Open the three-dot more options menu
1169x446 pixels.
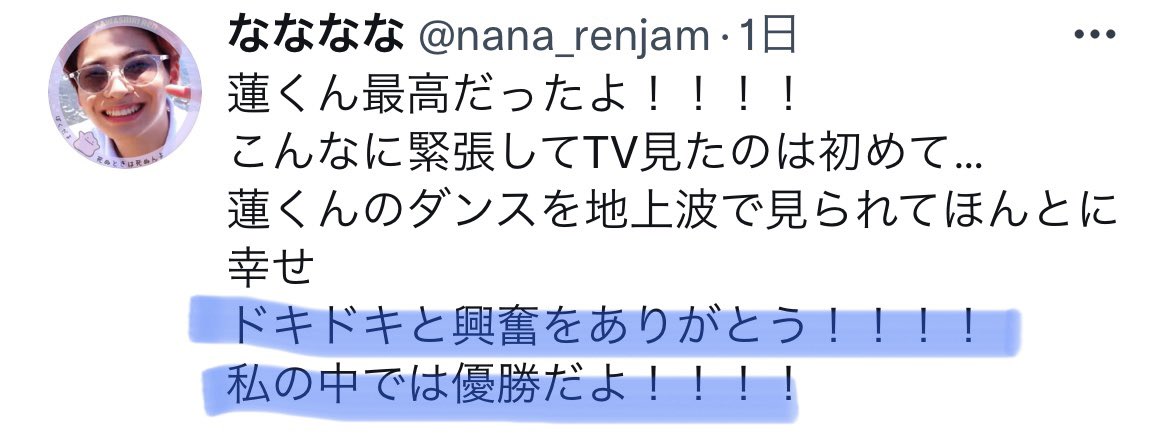click(x=1094, y=34)
